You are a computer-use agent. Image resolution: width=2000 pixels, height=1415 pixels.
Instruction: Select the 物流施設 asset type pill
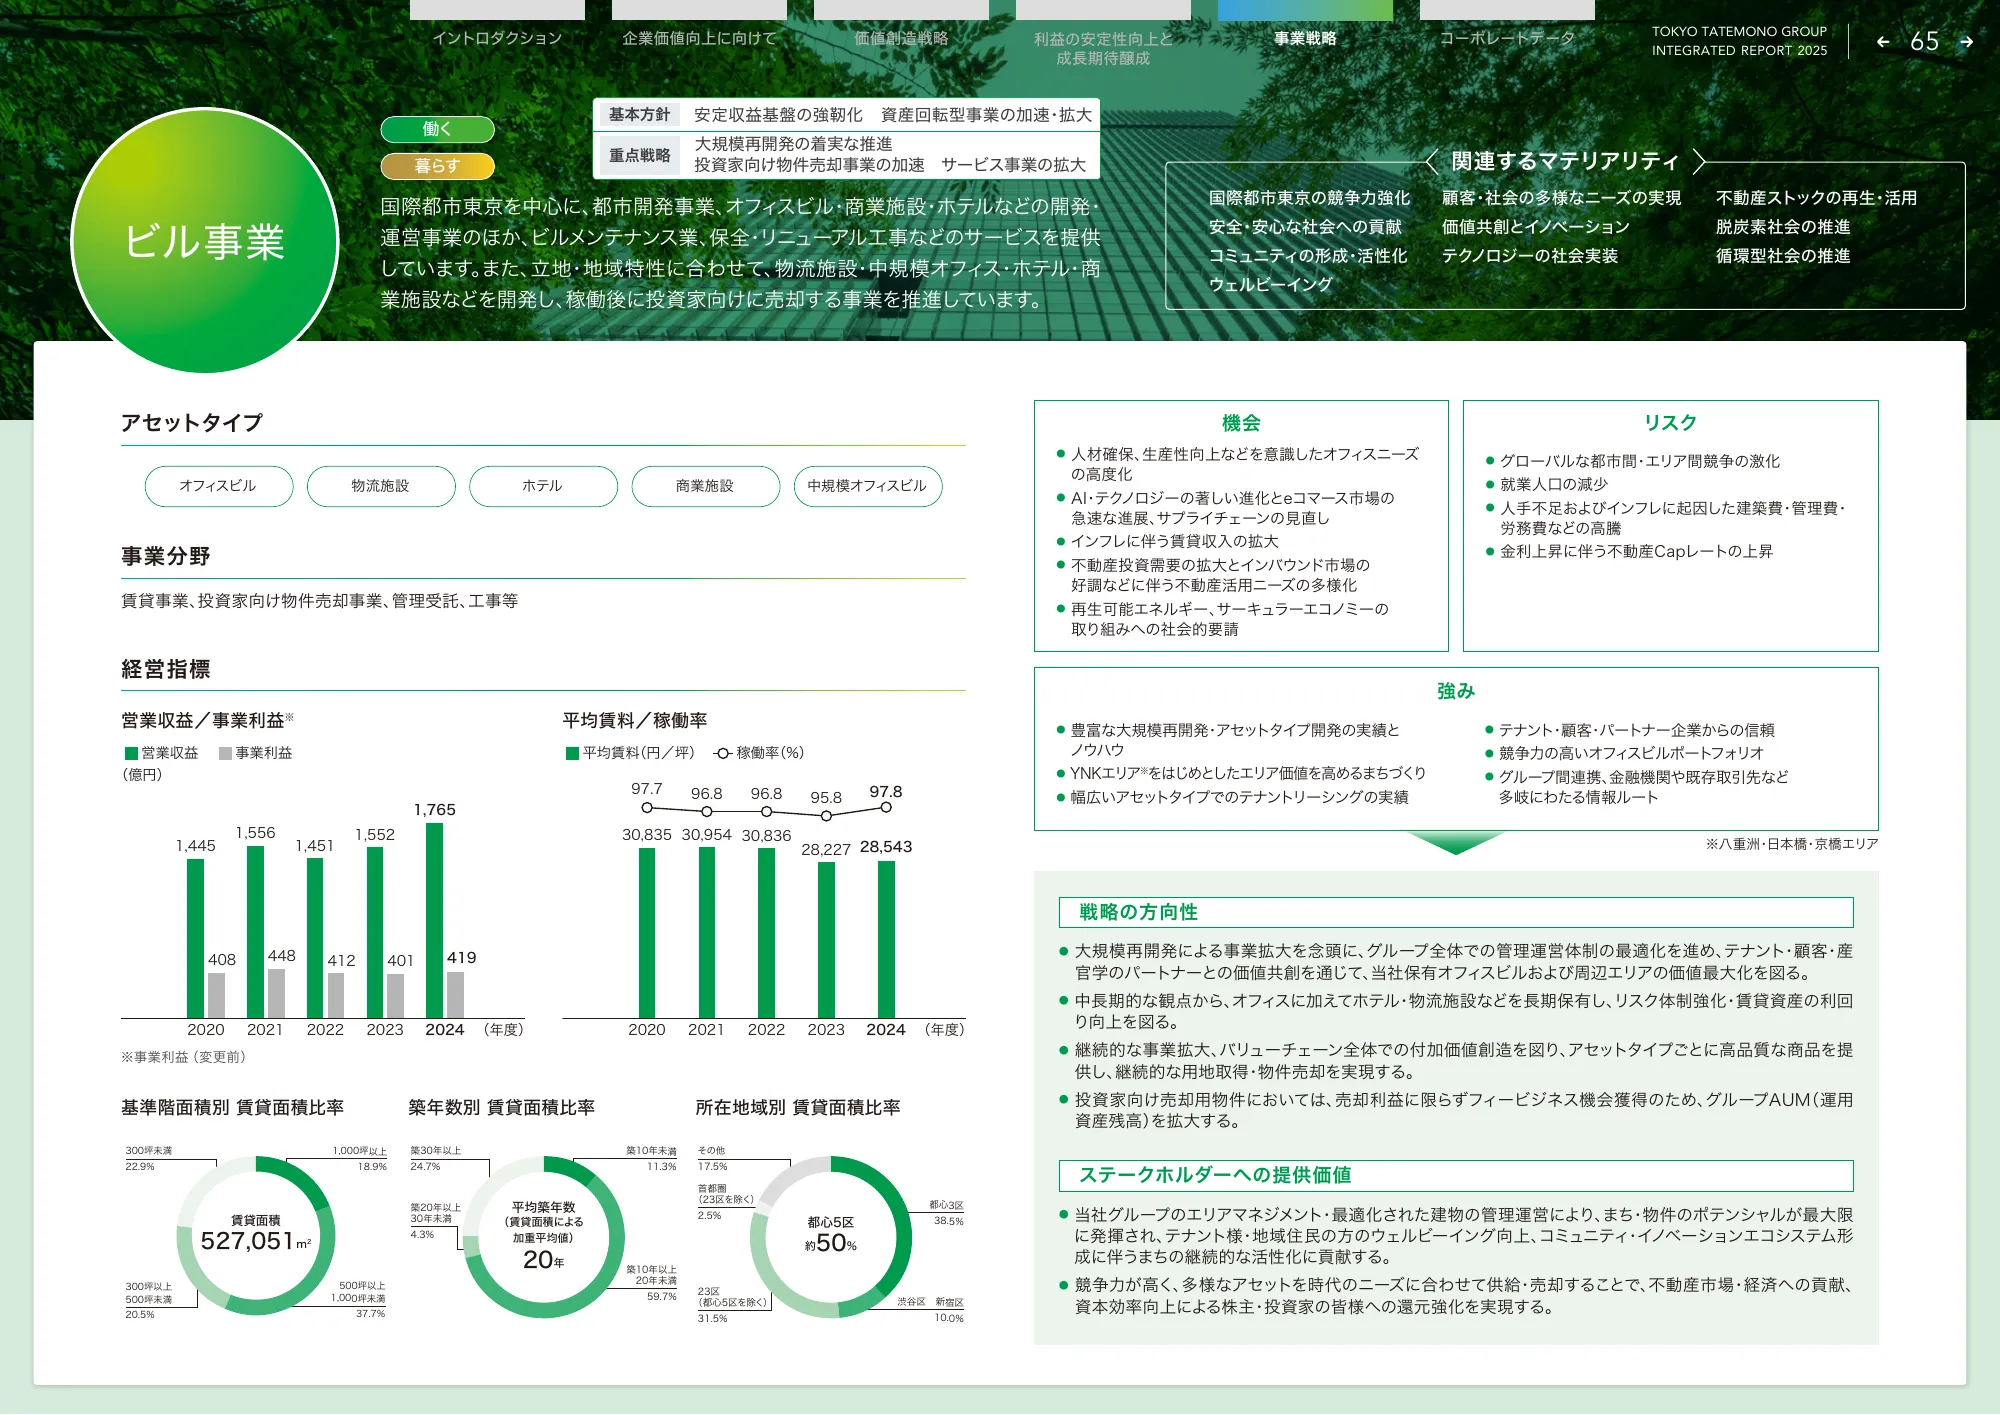(380, 486)
